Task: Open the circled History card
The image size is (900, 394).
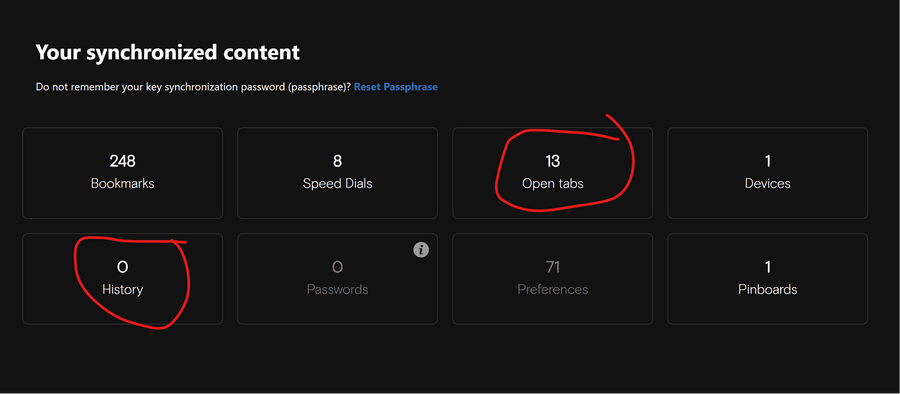Action: pyautogui.click(x=122, y=279)
